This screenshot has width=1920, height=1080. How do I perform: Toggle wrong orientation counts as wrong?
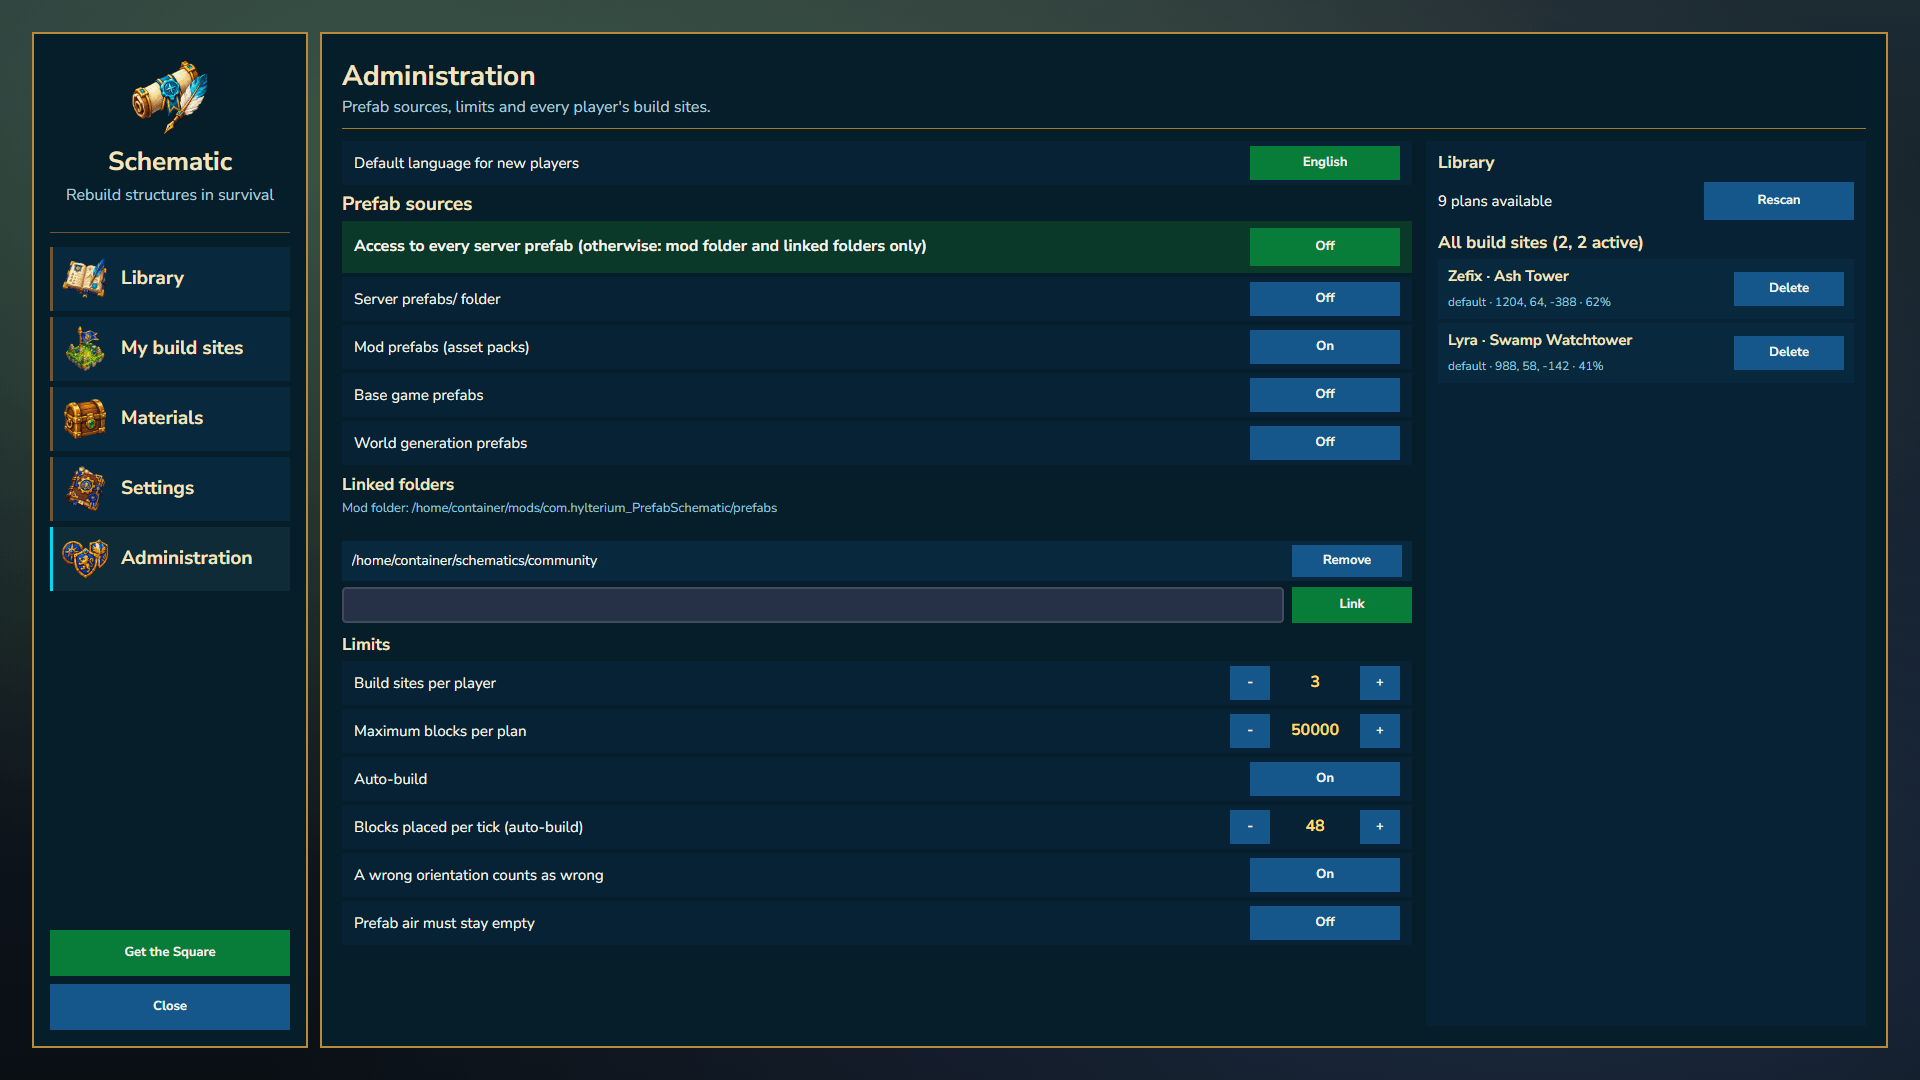1324,874
